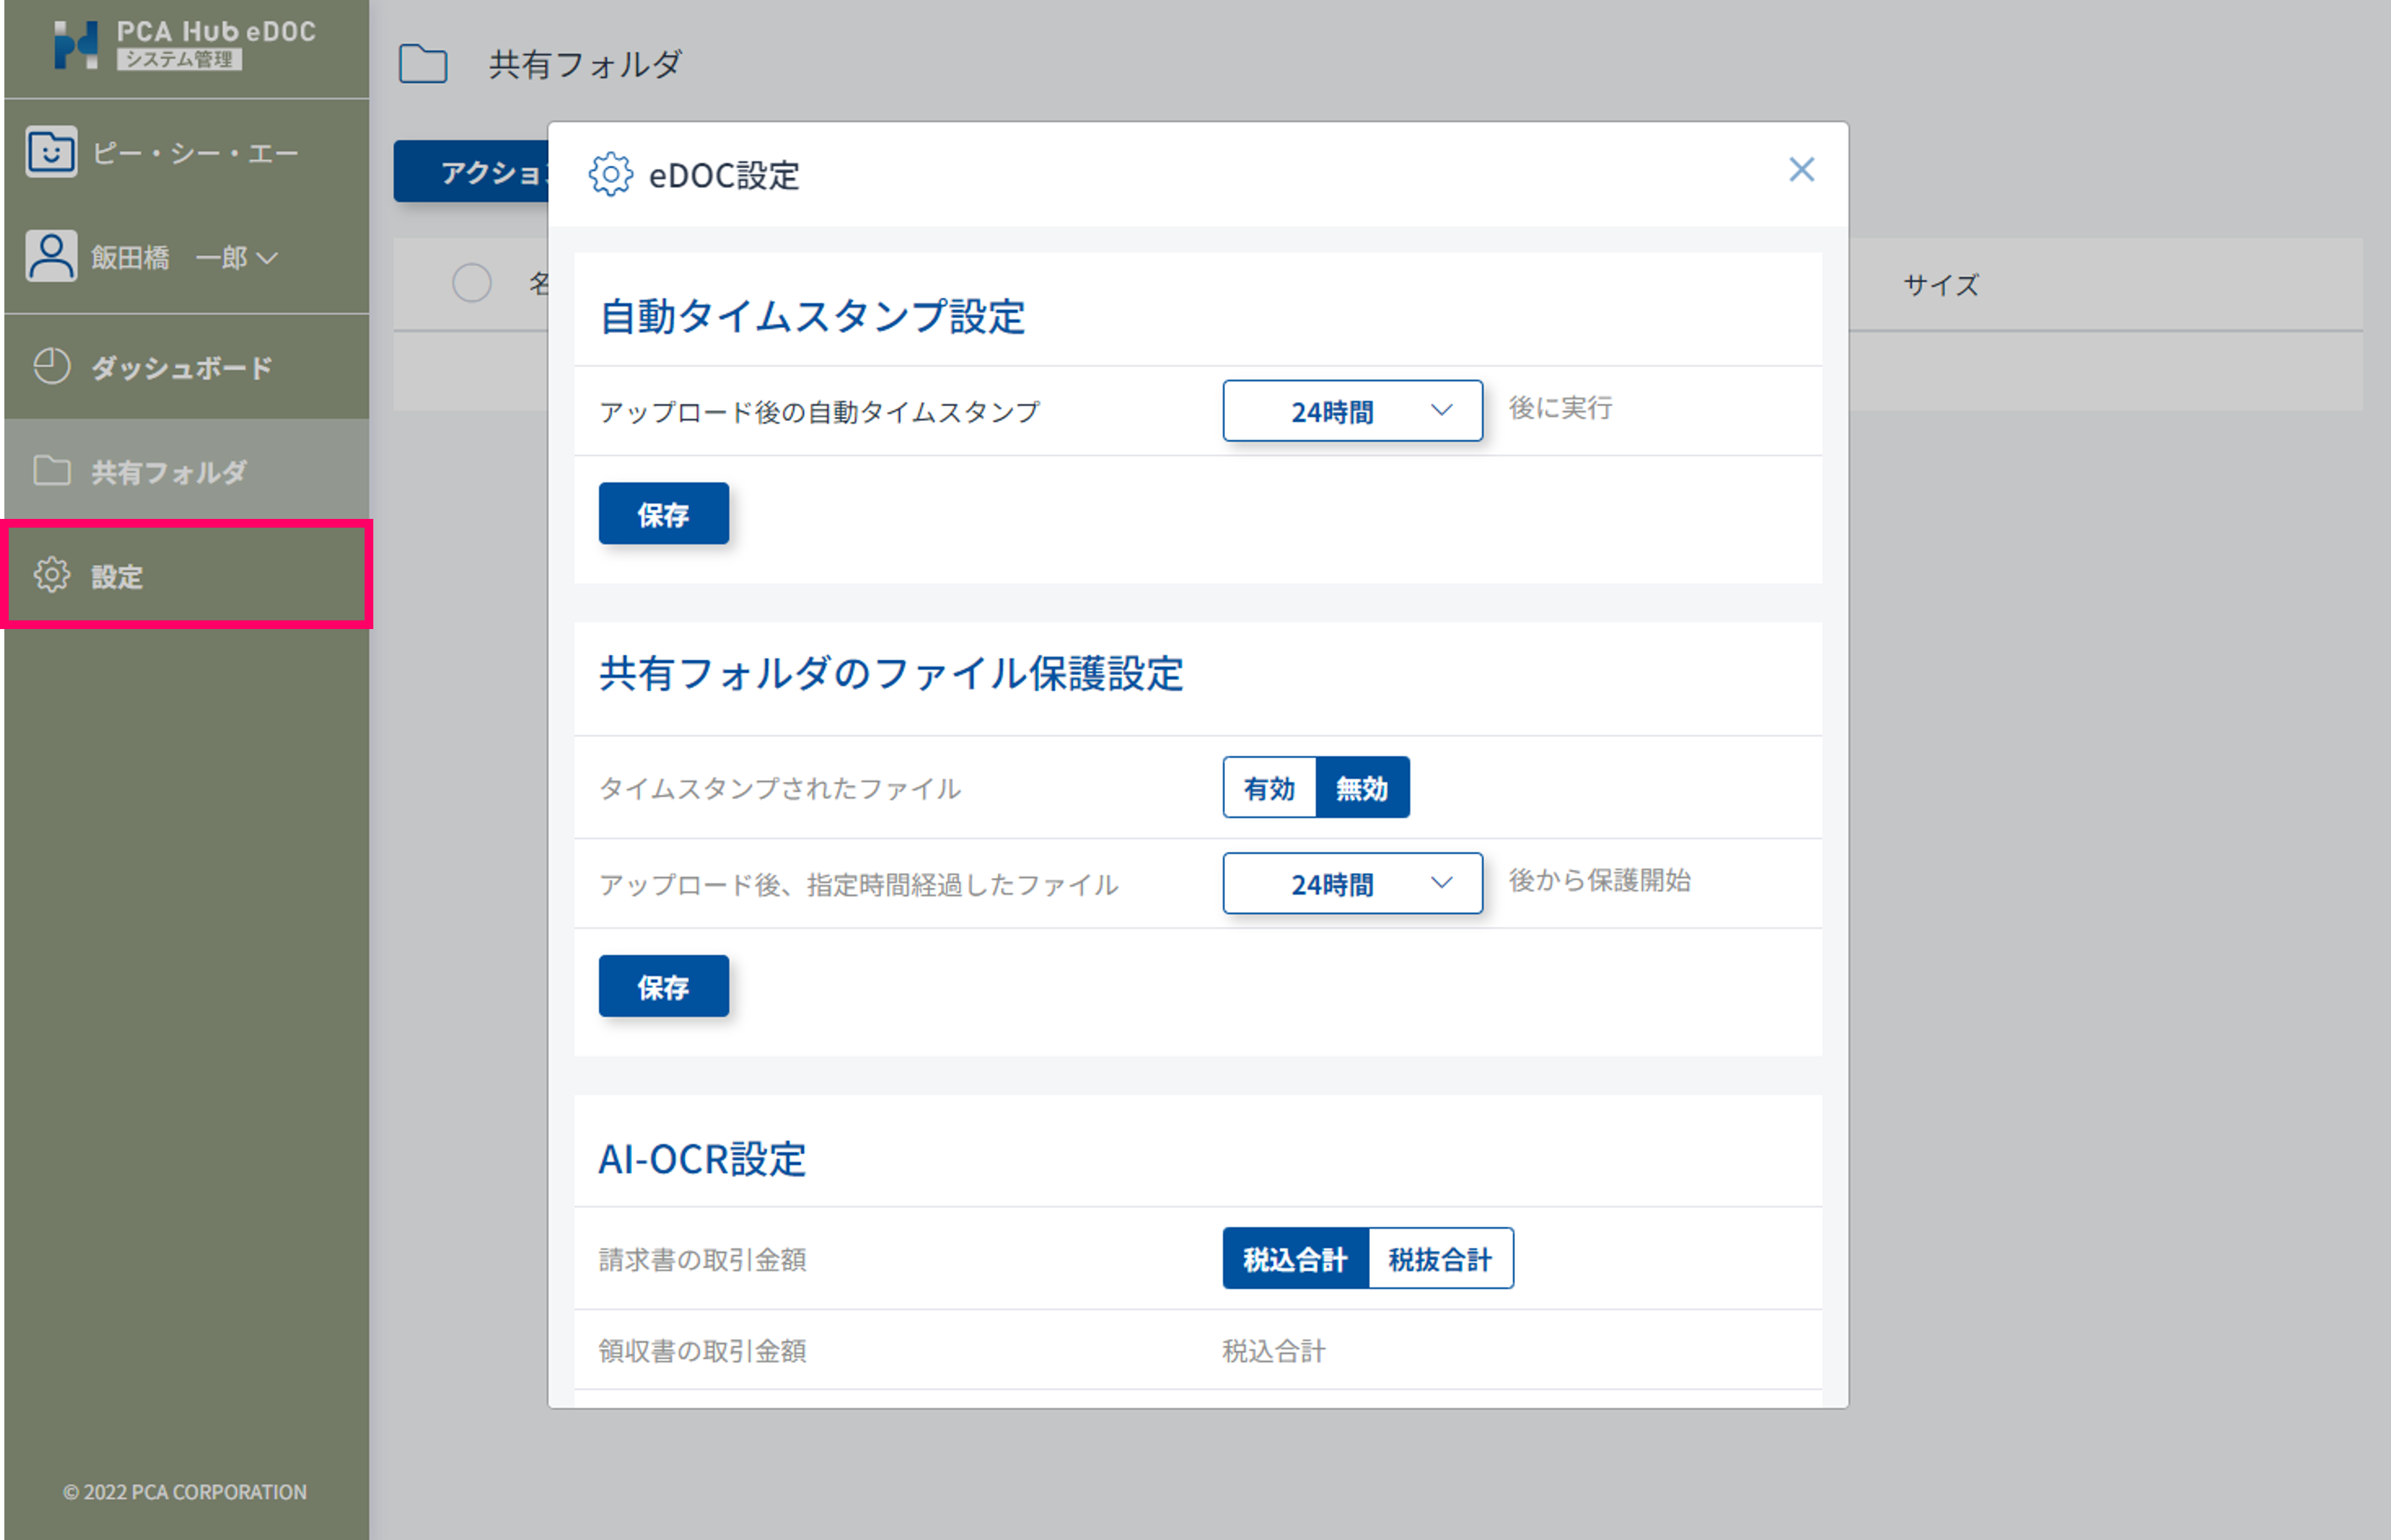
Task: Close the eDOC設定 dialog with the X
Action: [1801, 170]
